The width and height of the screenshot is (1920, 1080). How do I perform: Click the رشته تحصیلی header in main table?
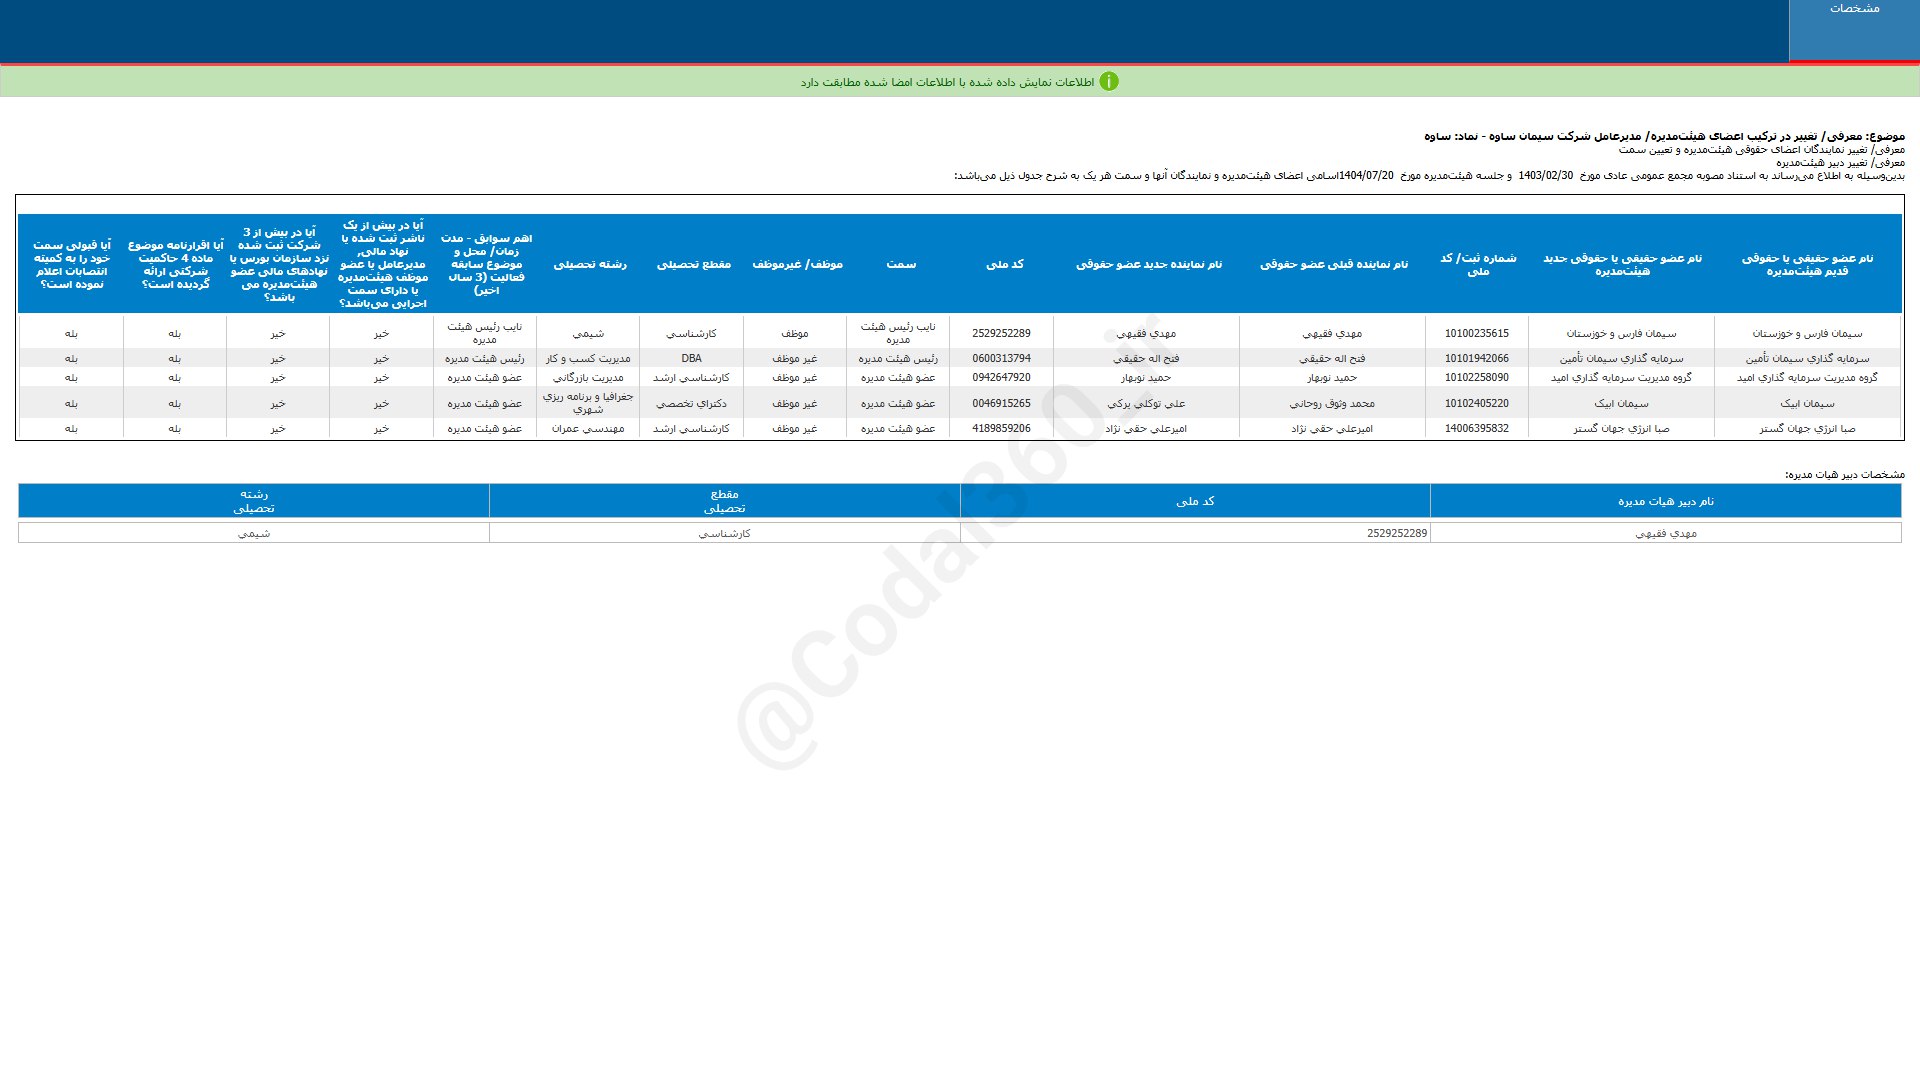click(x=590, y=264)
